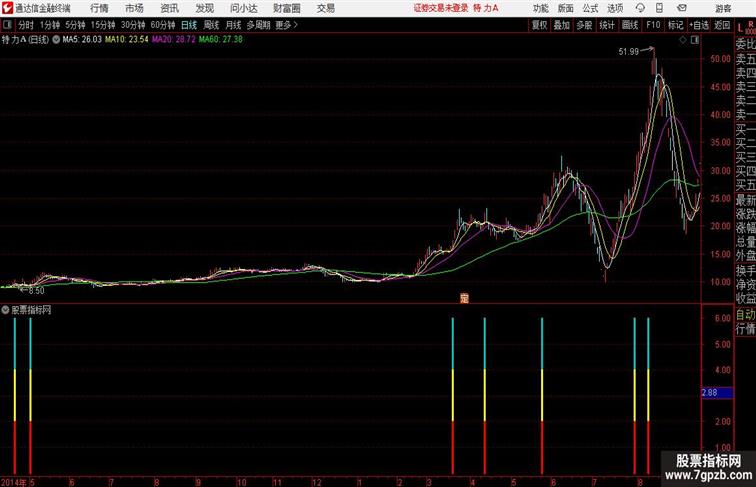The height and width of the screenshot is (487, 756).
Task: Open the mail envelope icon
Action: point(682,8)
